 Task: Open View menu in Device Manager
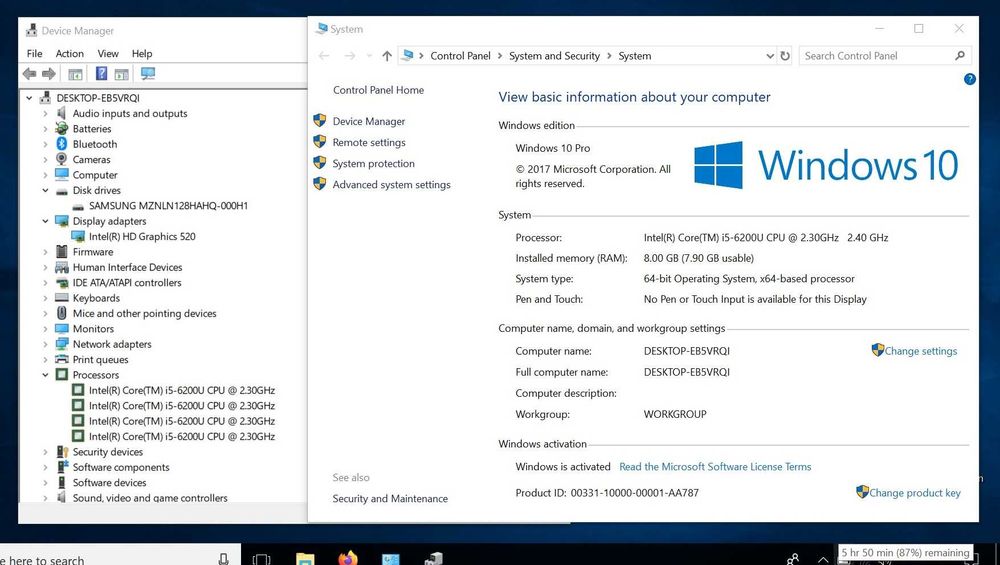(x=108, y=54)
